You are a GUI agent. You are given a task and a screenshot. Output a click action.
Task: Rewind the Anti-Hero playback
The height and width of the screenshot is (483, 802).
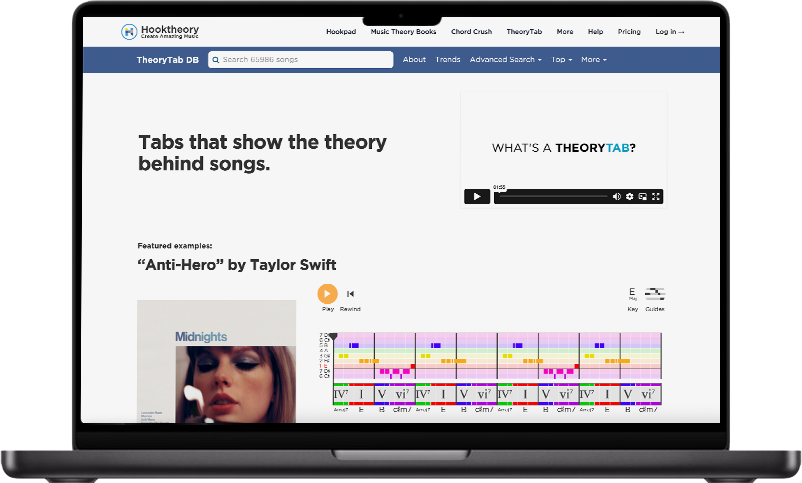(350, 294)
